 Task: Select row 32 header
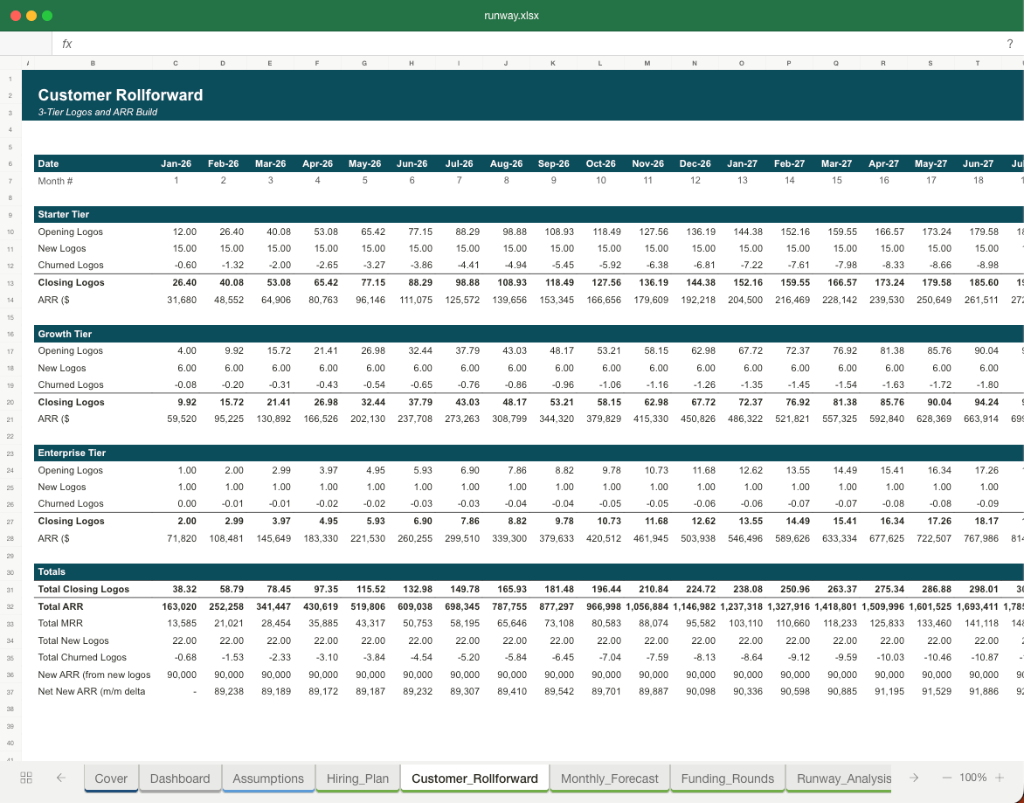[x=10, y=606]
